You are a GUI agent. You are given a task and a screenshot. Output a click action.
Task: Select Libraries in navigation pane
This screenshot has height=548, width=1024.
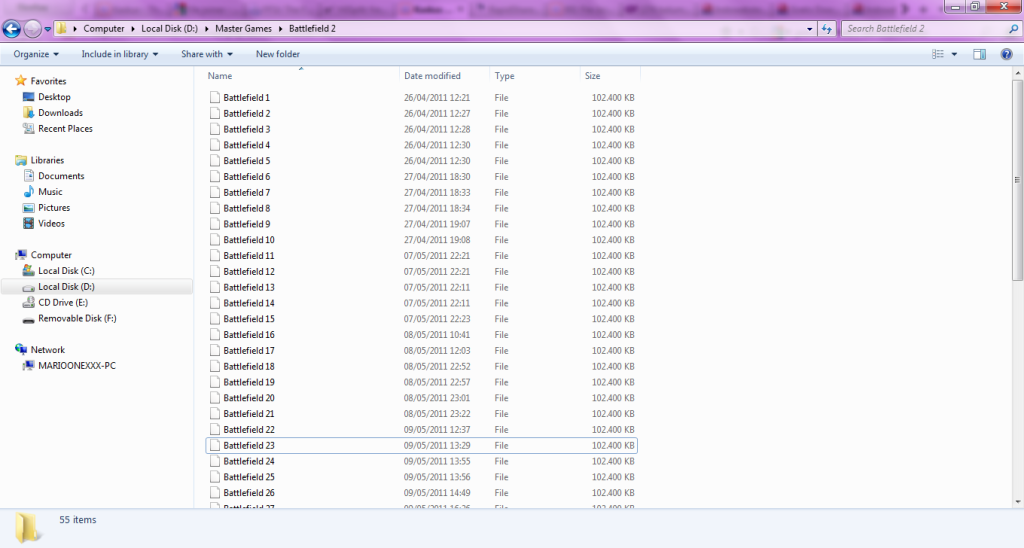47,160
